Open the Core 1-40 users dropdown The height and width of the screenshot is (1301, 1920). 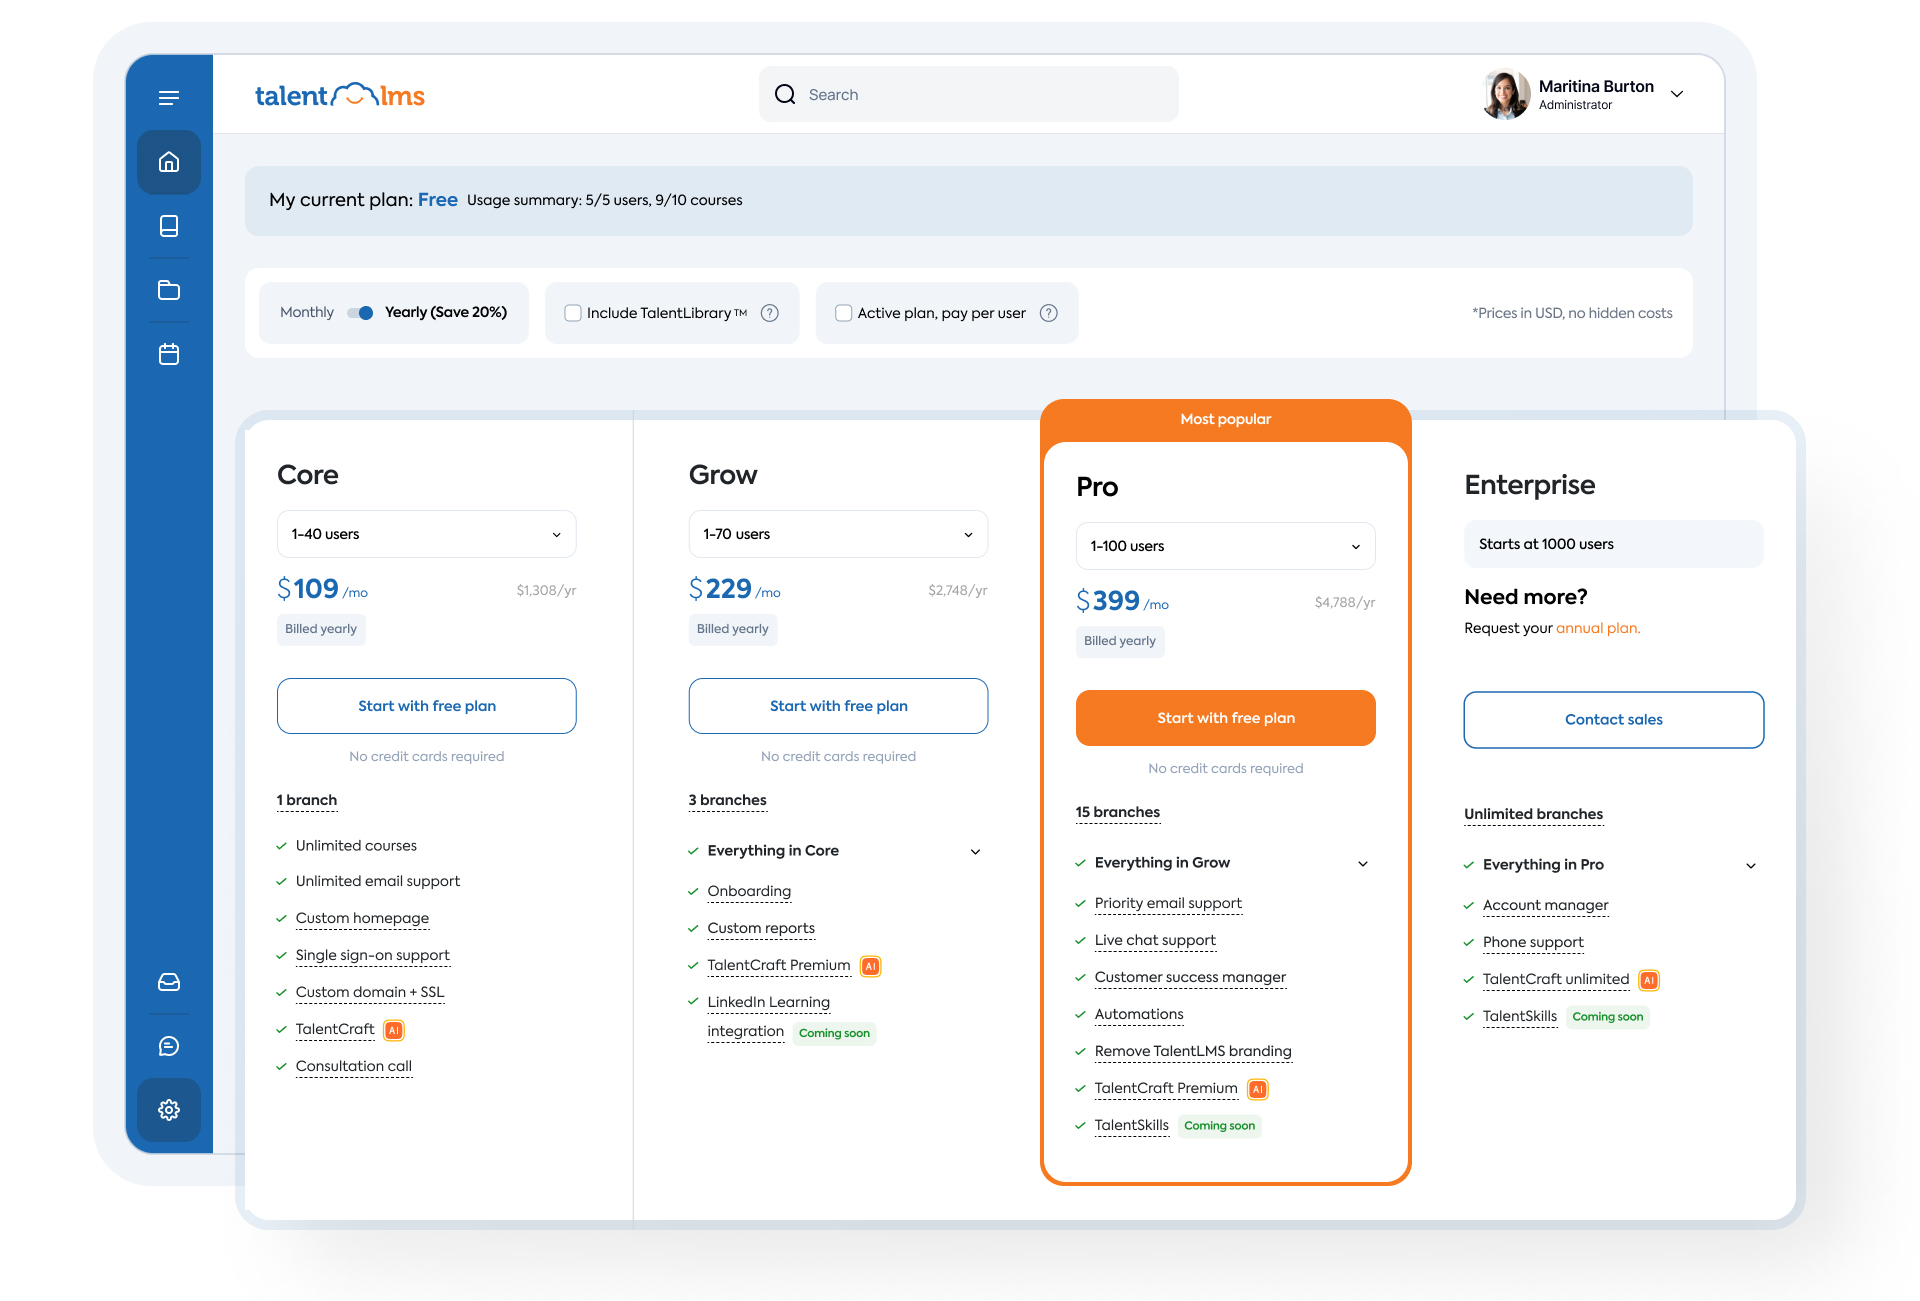click(x=427, y=534)
